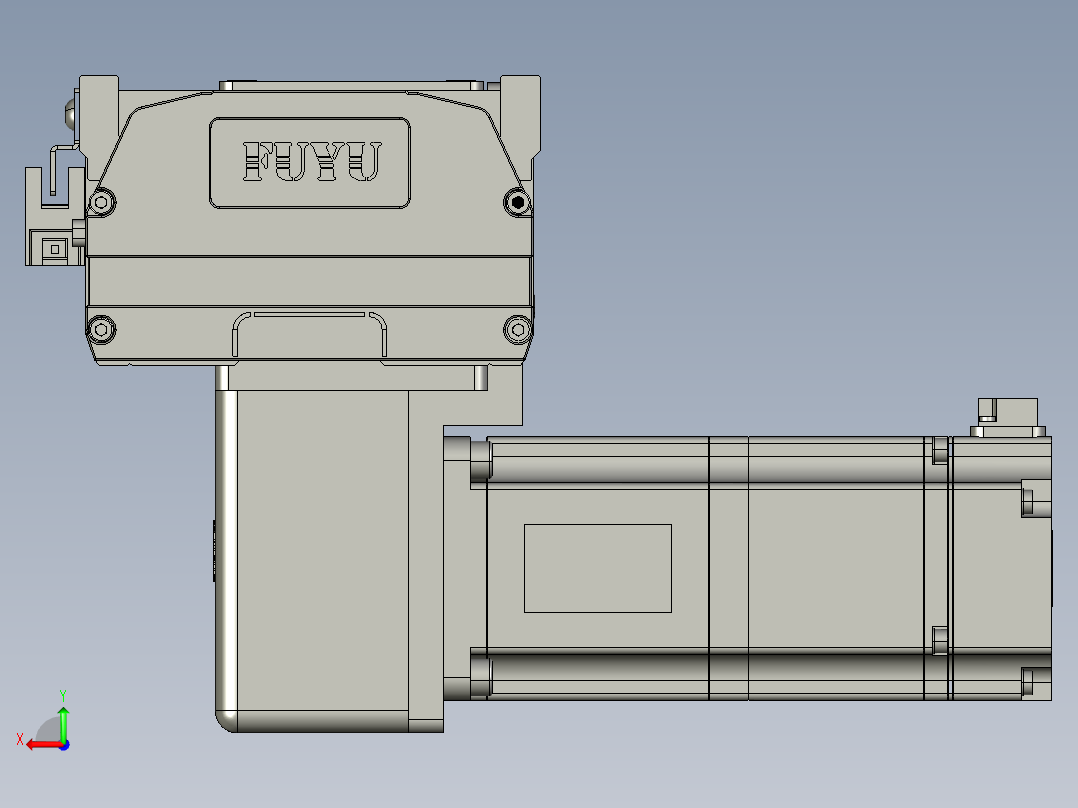This screenshot has height=808, width=1078.
Task: Select the tall vertical housing below the slider
Action: click(x=329, y=561)
